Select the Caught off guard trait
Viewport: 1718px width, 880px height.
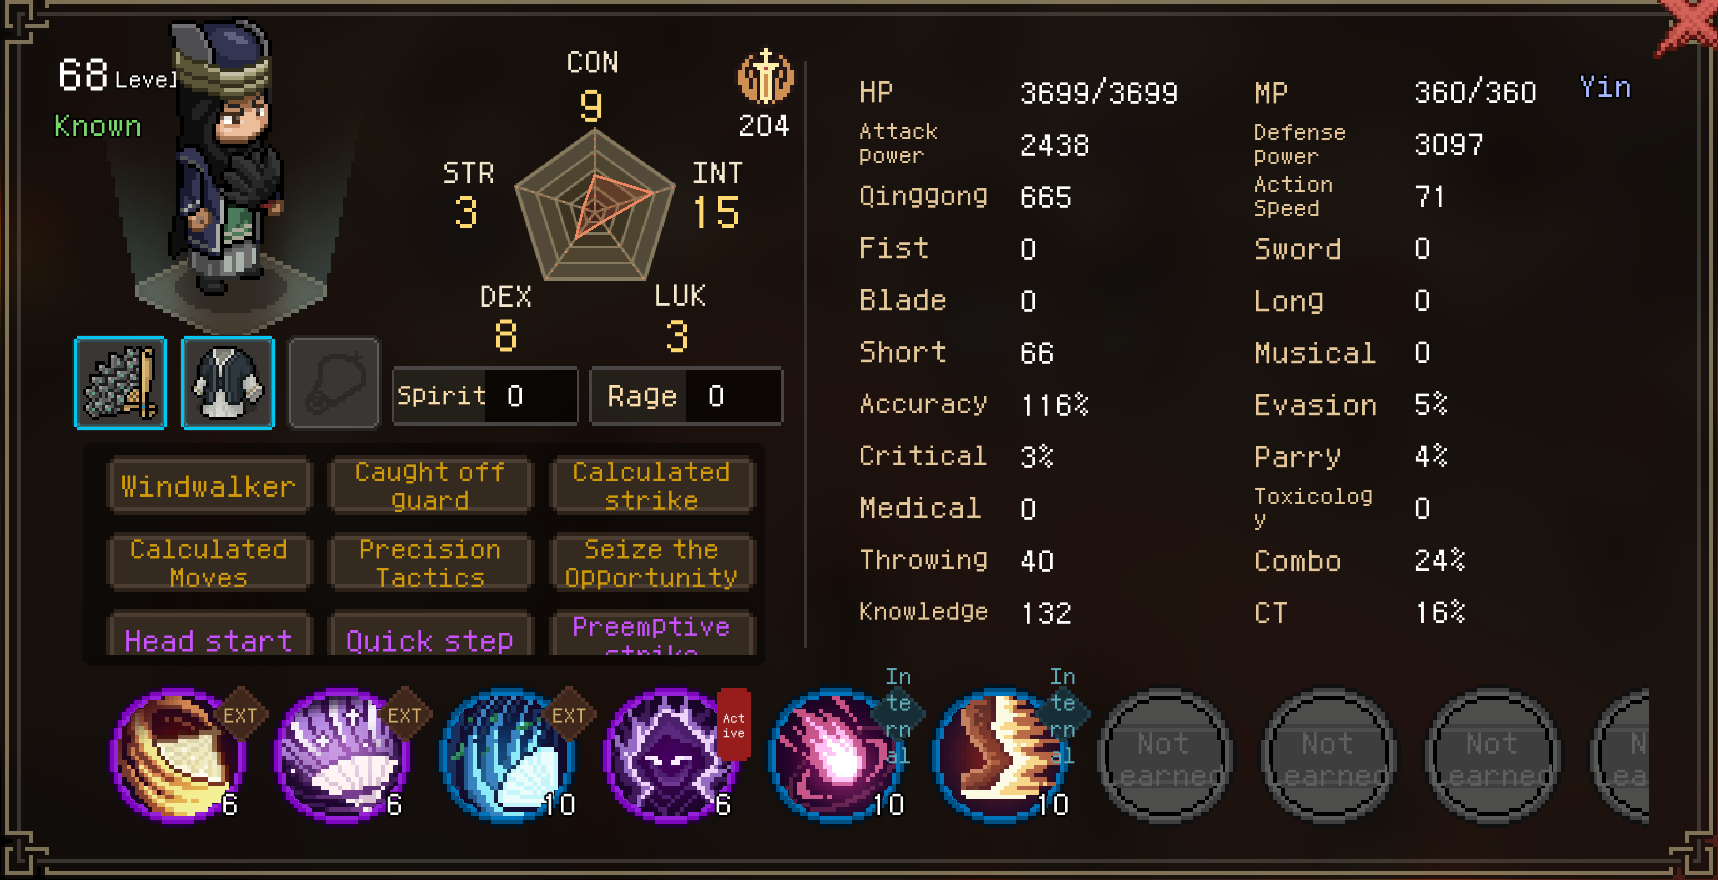pos(430,486)
